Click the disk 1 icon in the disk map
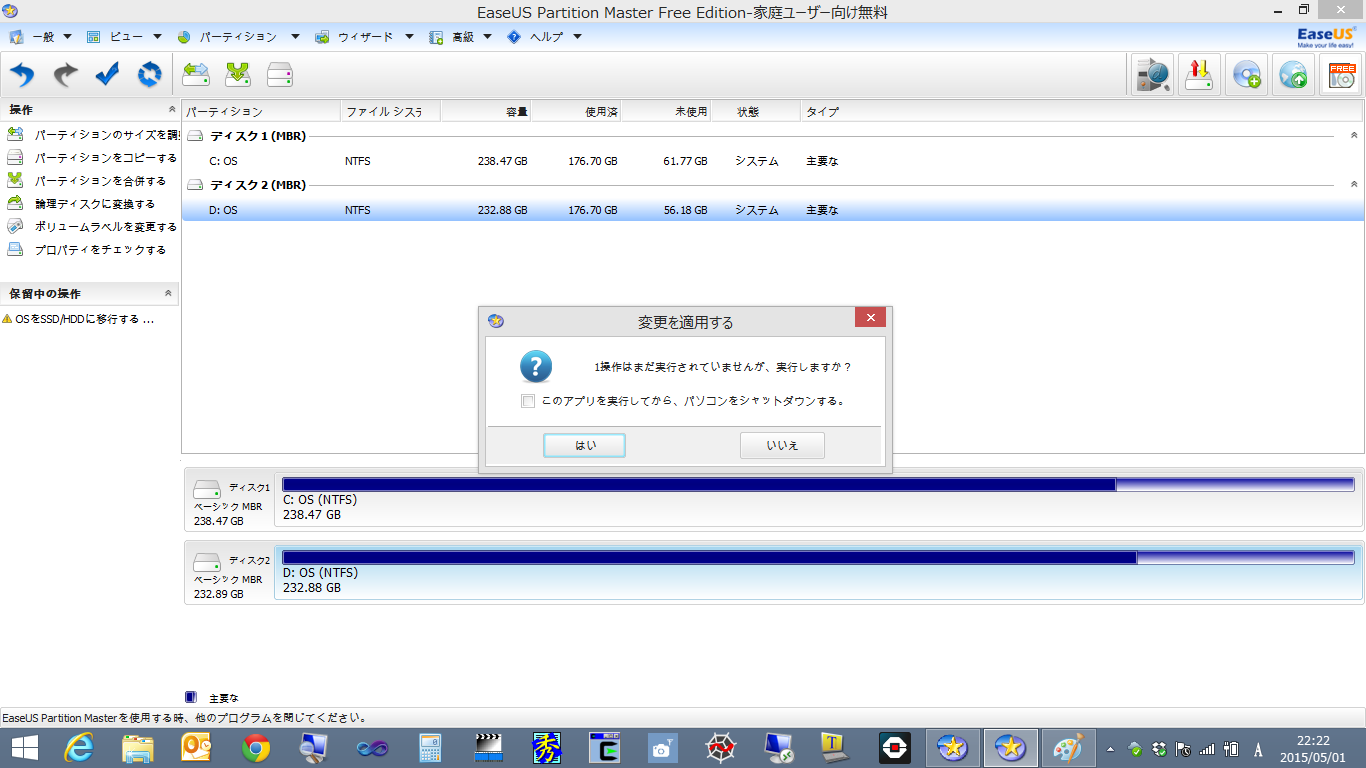Screen dimensions: 1366x768 [x=207, y=490]
